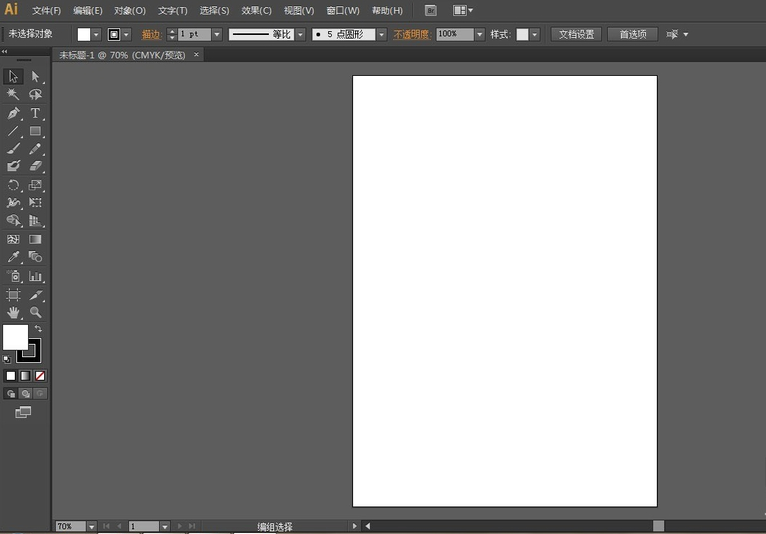Select the Zoom magnifier tool
This screenshot has height=534, width=766.
point(35,313)
